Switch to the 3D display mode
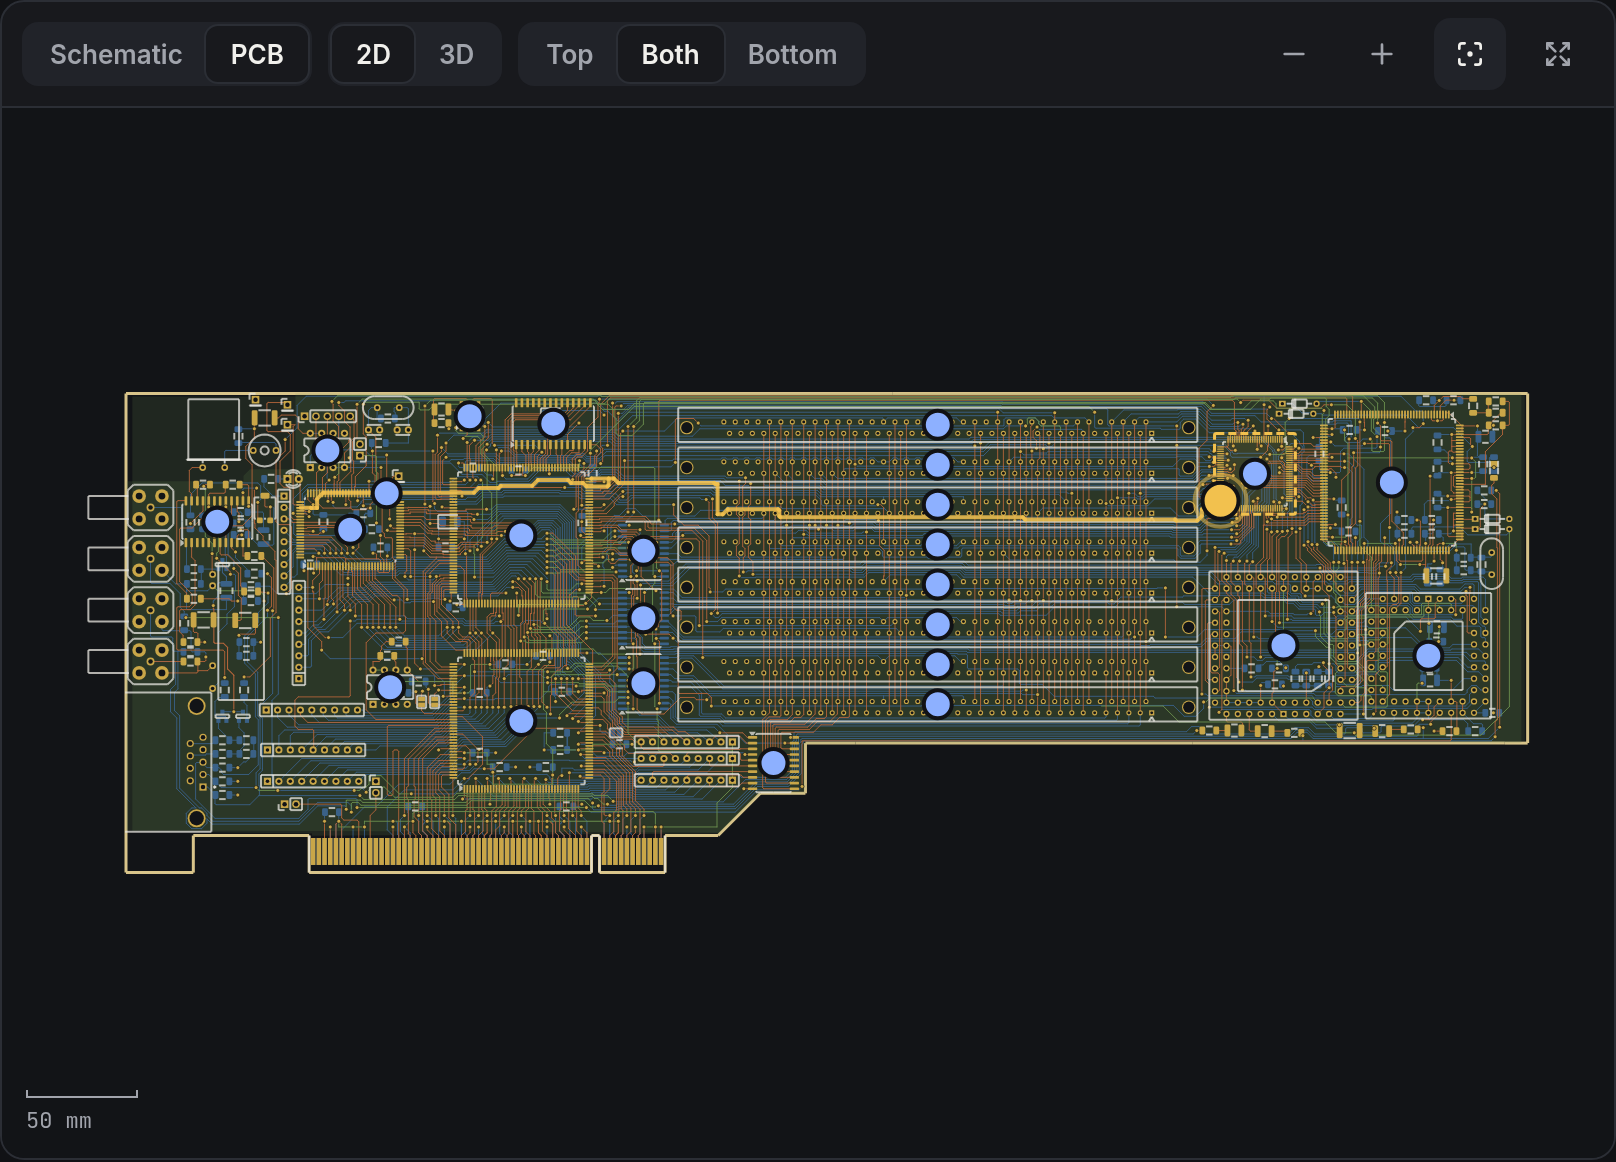Viewport: 1616px width, 1162px height. click(x=456, y=54)
